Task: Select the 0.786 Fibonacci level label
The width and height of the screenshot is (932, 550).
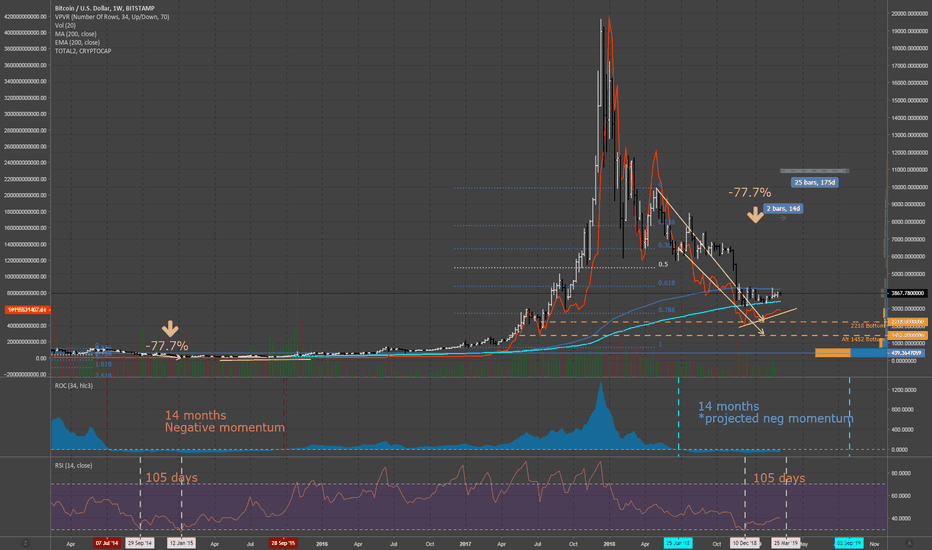Action: coord(666,310)
